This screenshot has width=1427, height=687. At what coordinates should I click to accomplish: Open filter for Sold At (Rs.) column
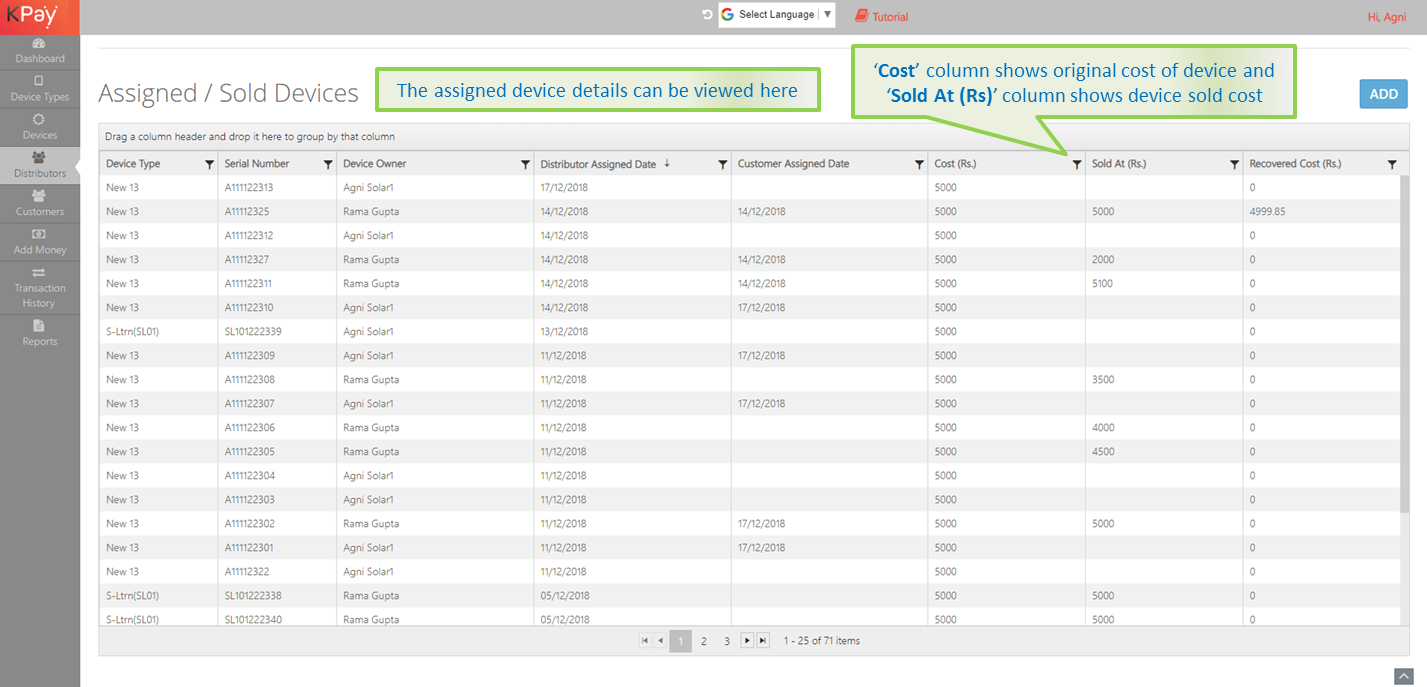(x=1234, y=165)
